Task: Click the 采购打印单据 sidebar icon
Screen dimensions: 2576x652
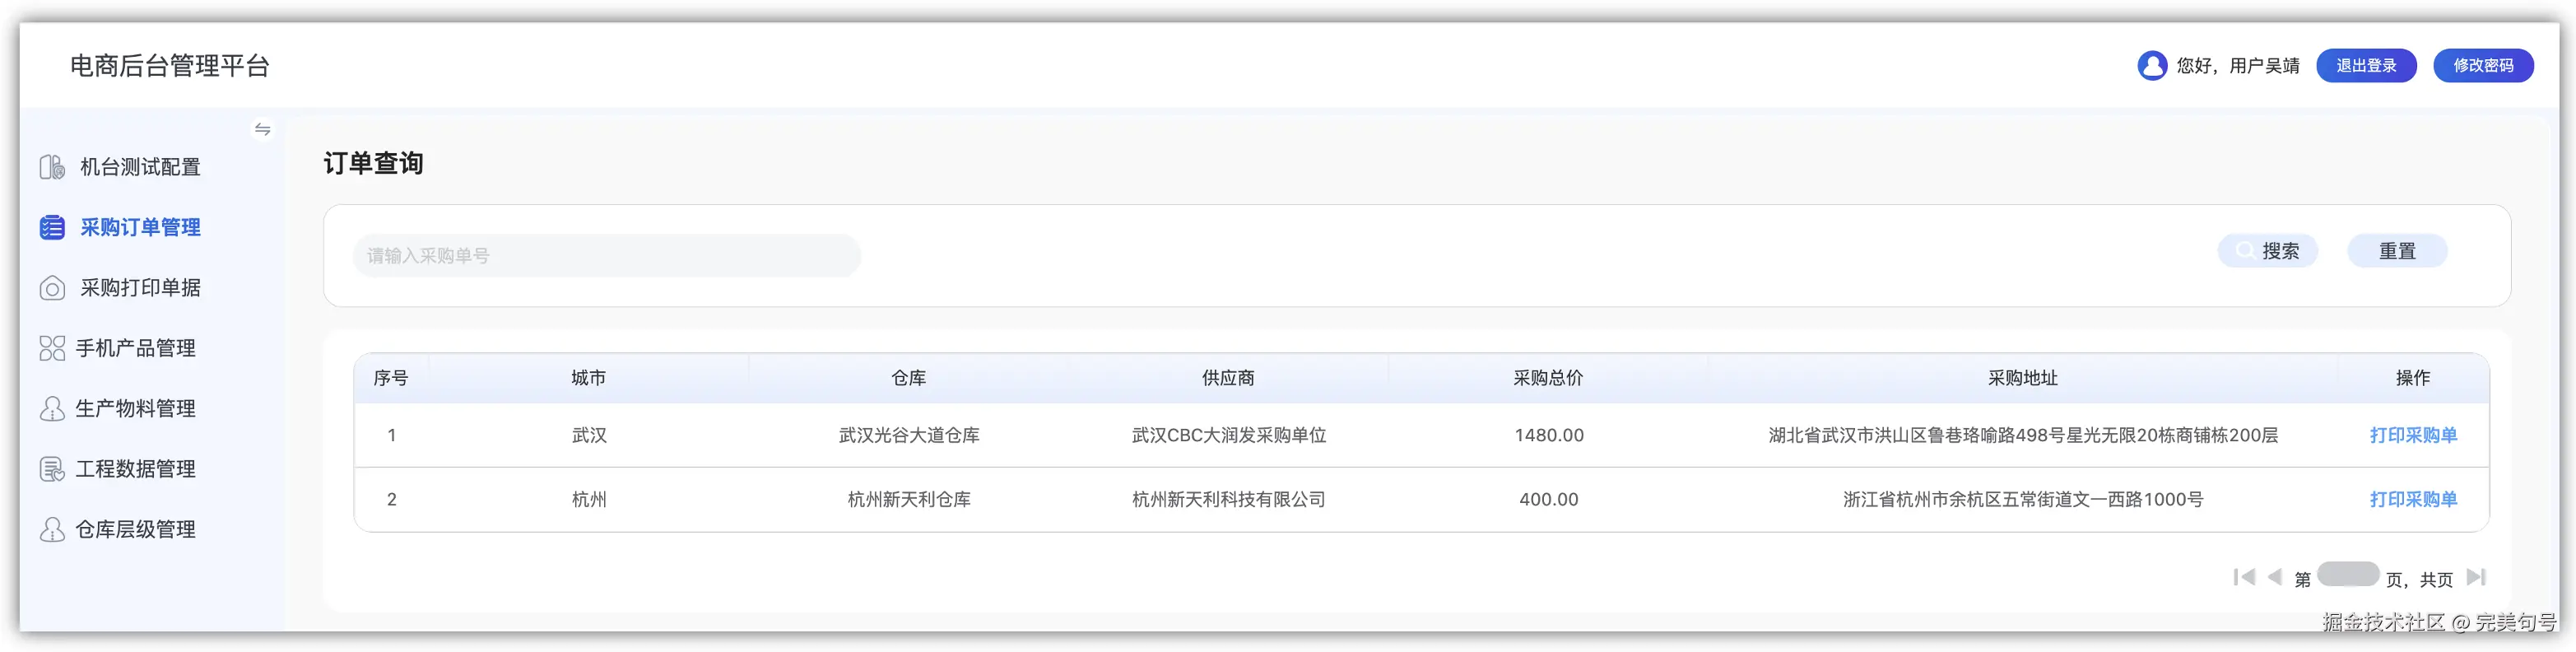Action: coord(52,288)
